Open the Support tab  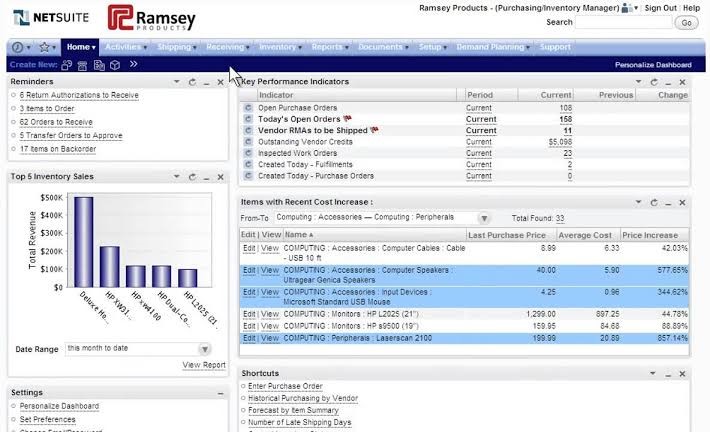pos(555,47)
